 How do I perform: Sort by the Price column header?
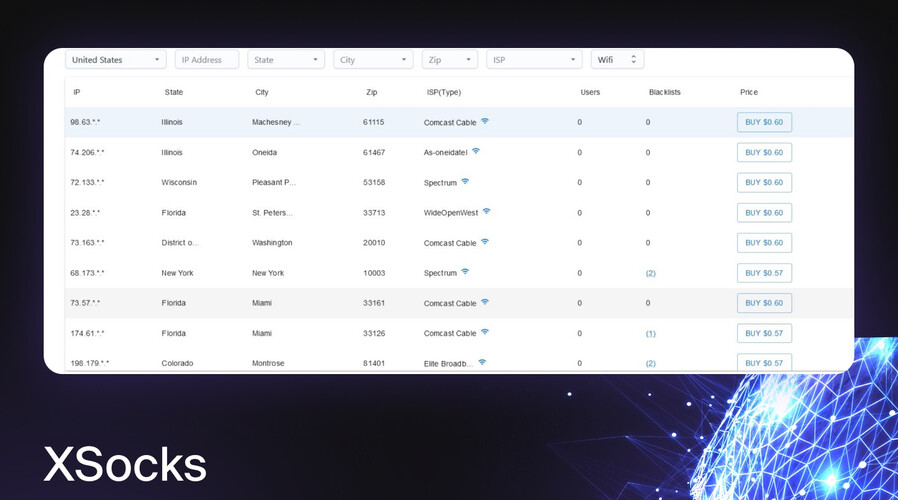click(x=749, y=92)
